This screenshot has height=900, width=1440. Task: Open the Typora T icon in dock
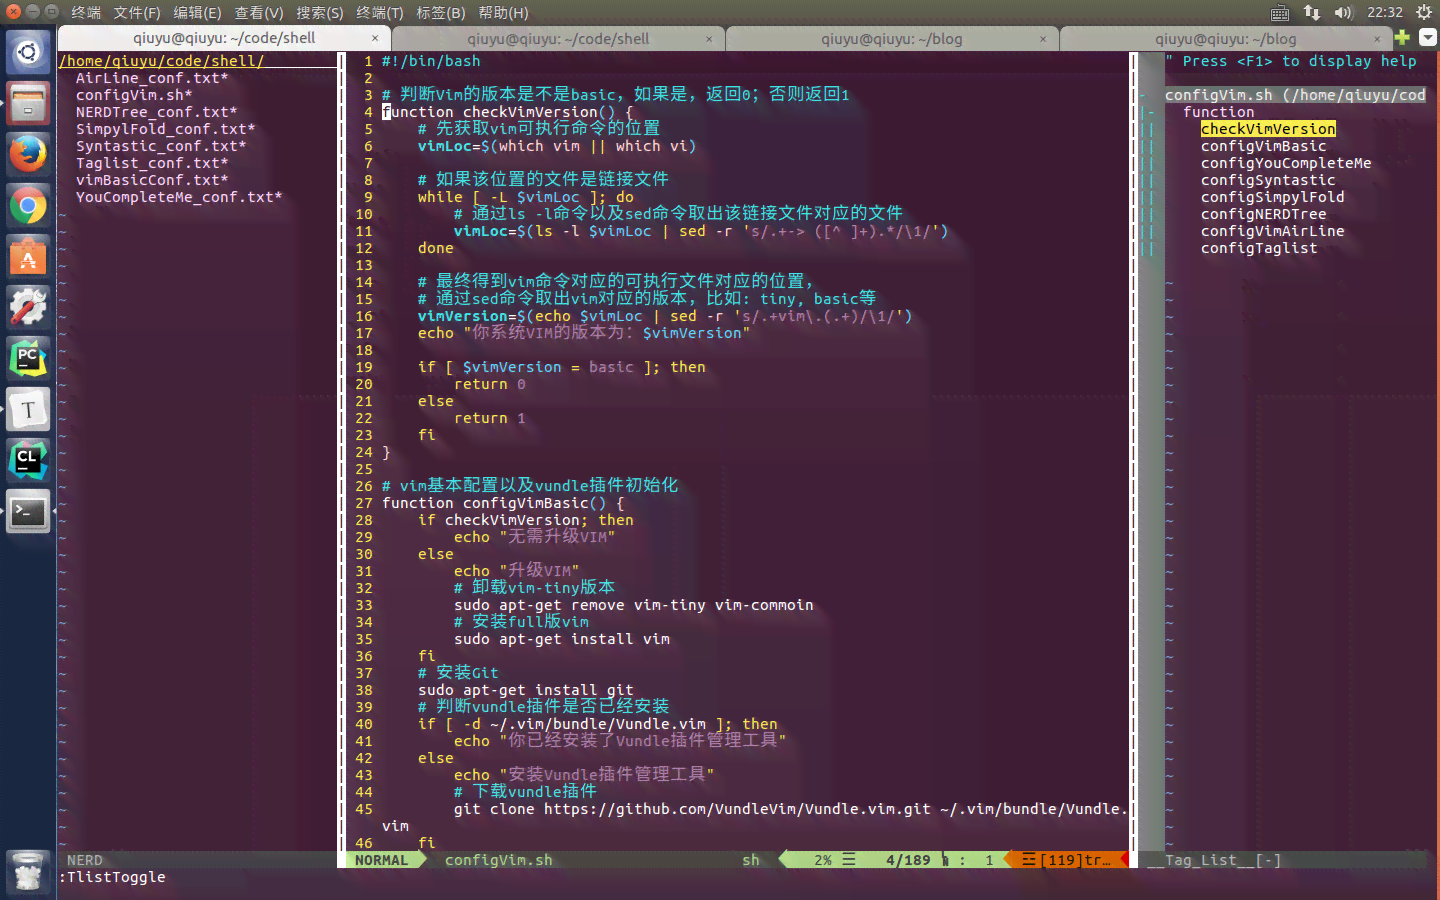[28, 411]
